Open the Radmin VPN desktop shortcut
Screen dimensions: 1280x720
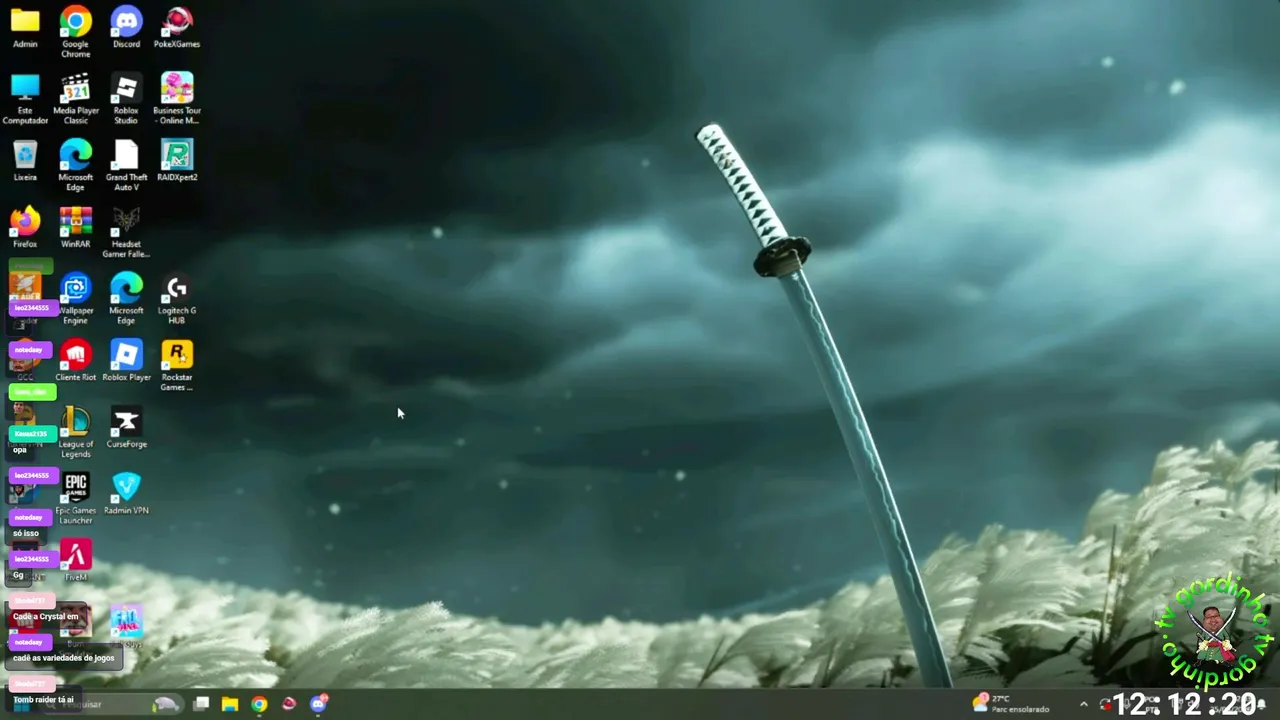126,494
